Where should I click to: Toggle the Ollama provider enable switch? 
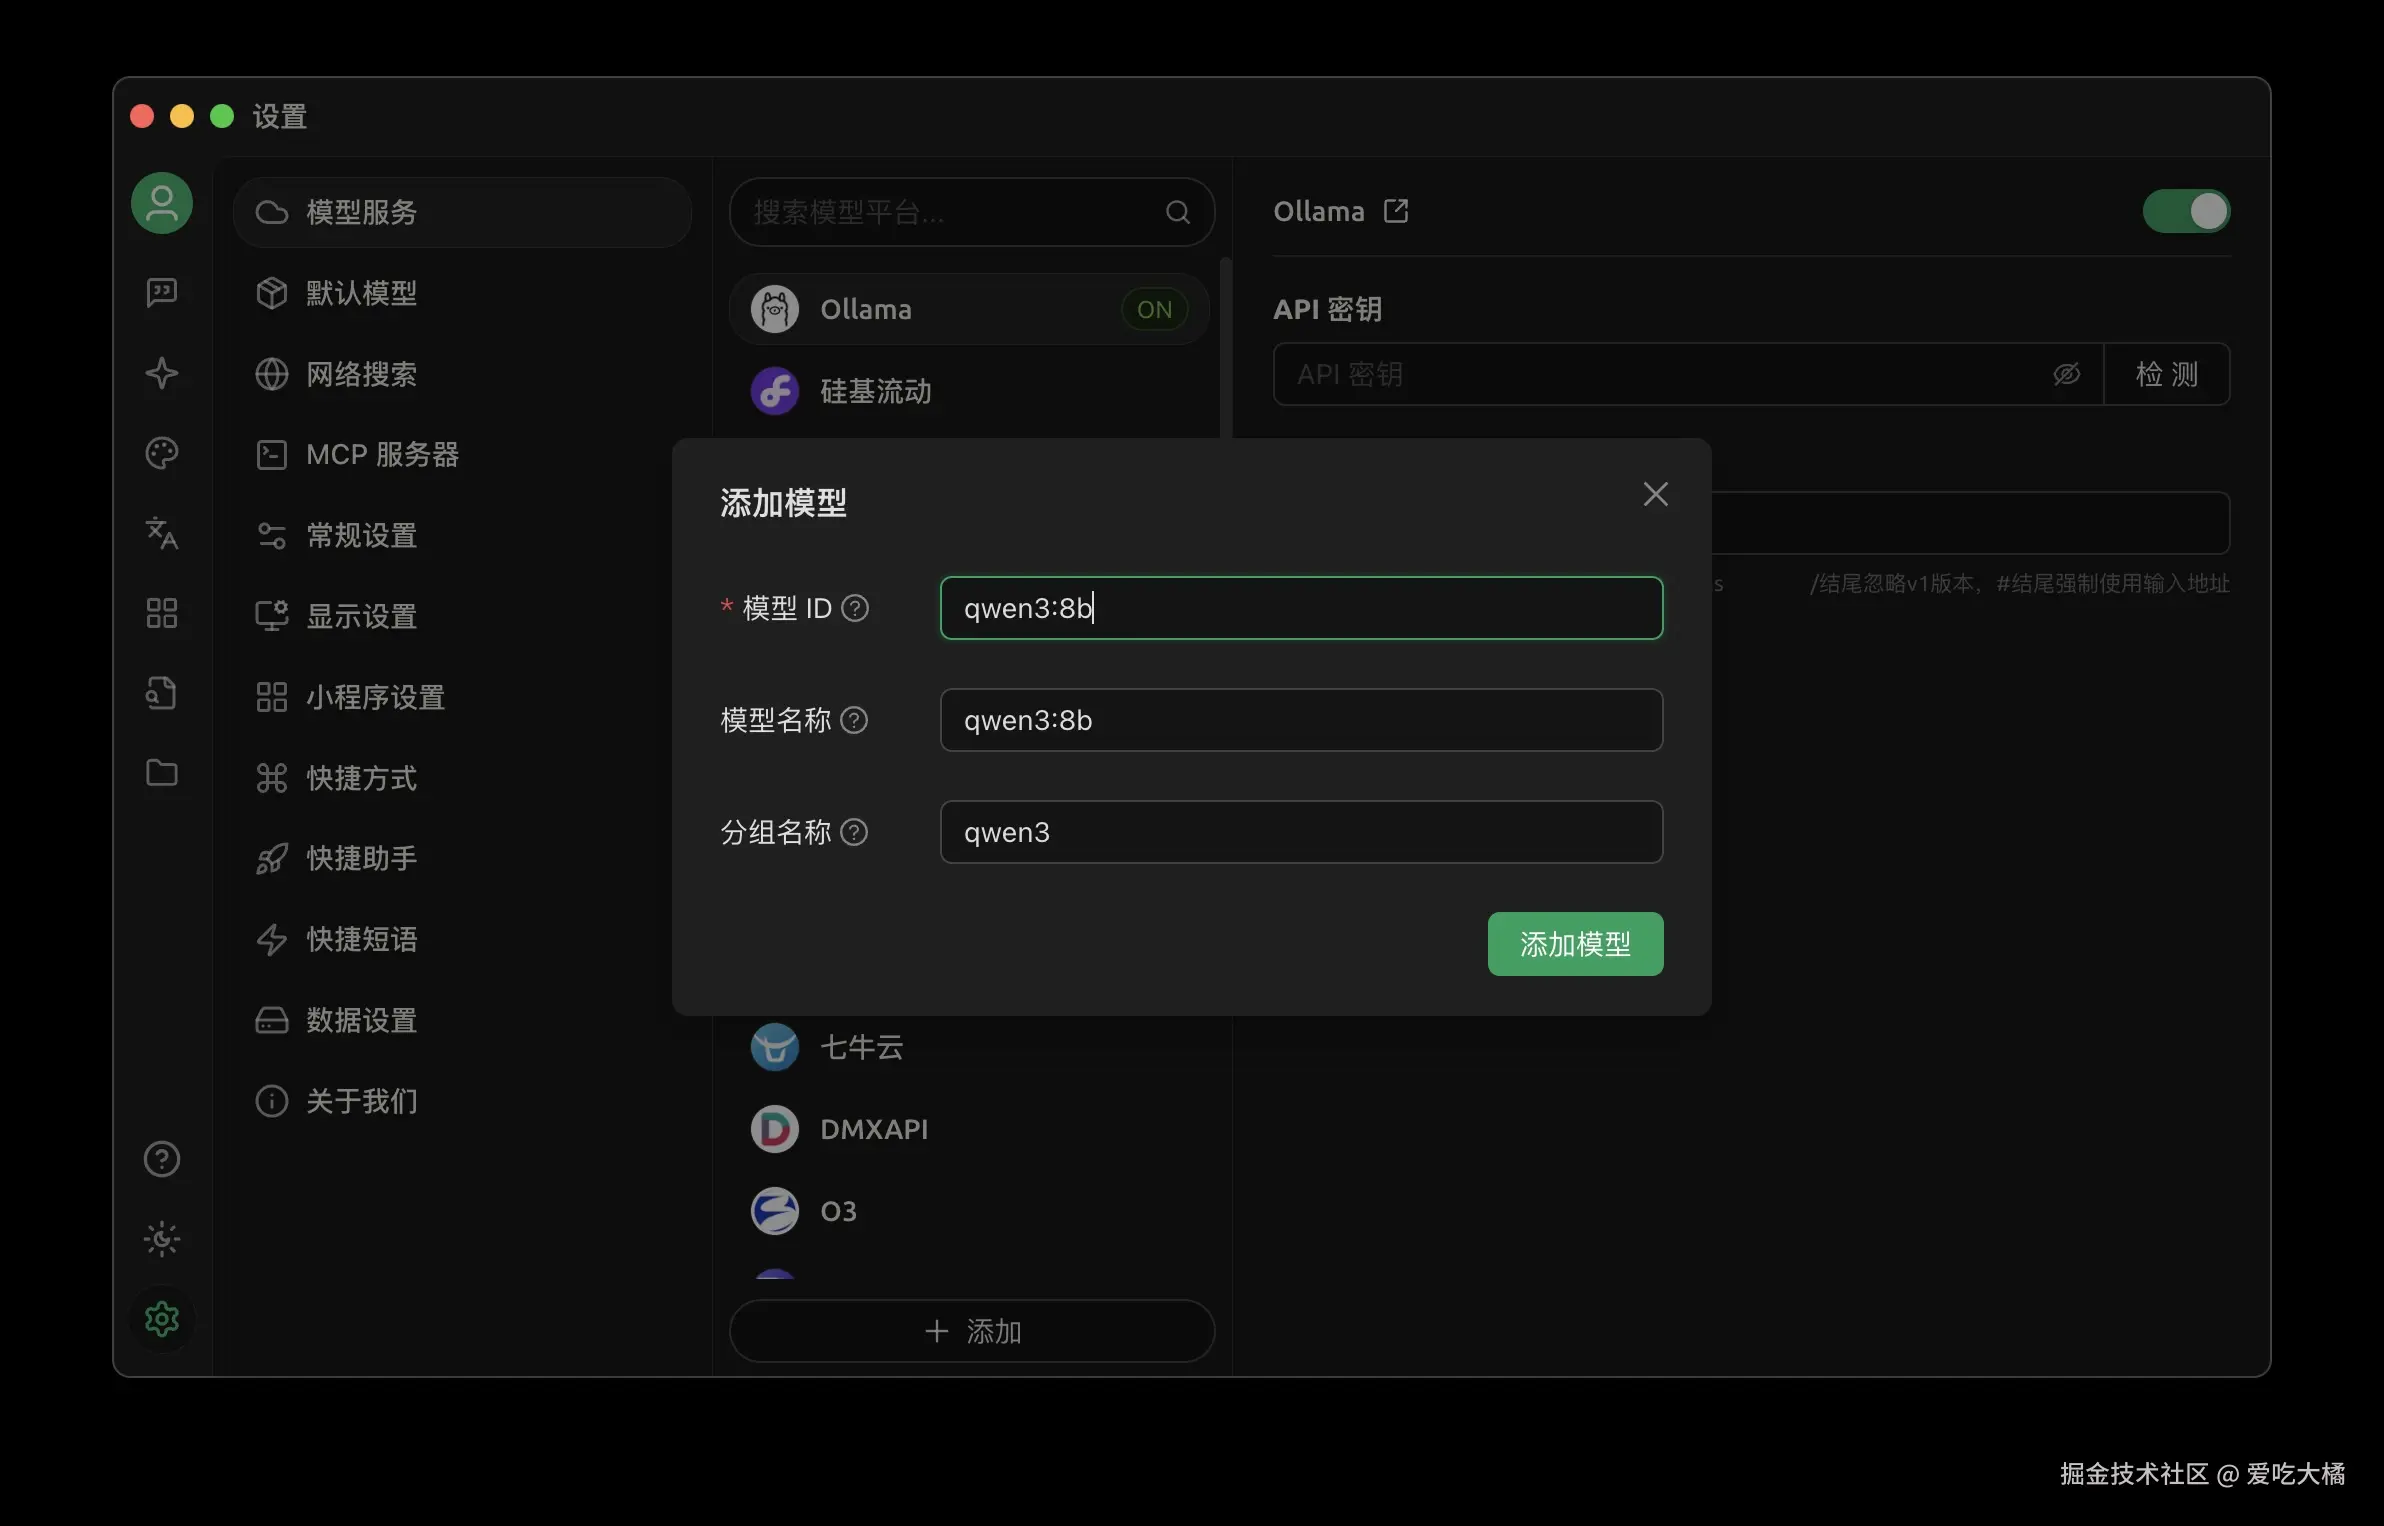2185,211
